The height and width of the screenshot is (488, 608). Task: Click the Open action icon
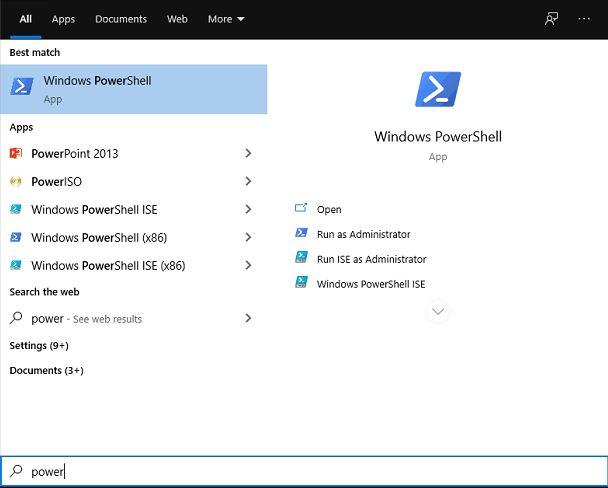click(x=301, y=208)
